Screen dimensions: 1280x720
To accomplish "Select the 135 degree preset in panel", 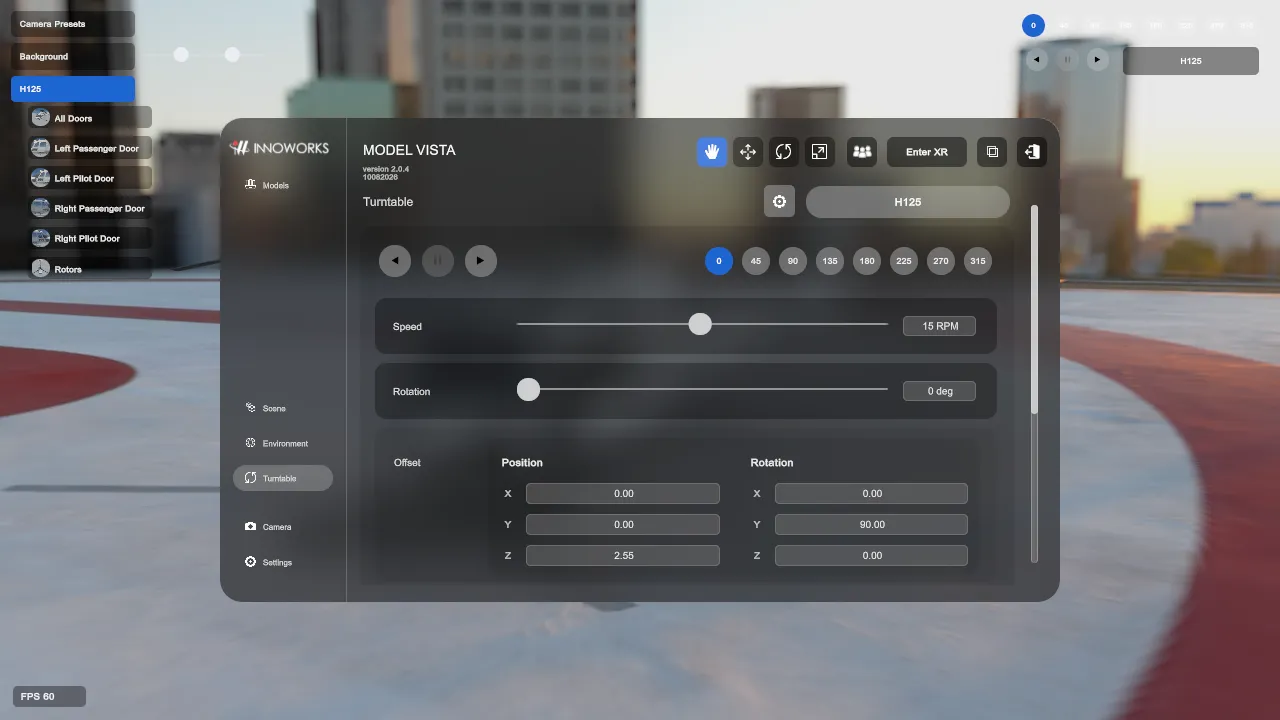I will coord(830,261).
